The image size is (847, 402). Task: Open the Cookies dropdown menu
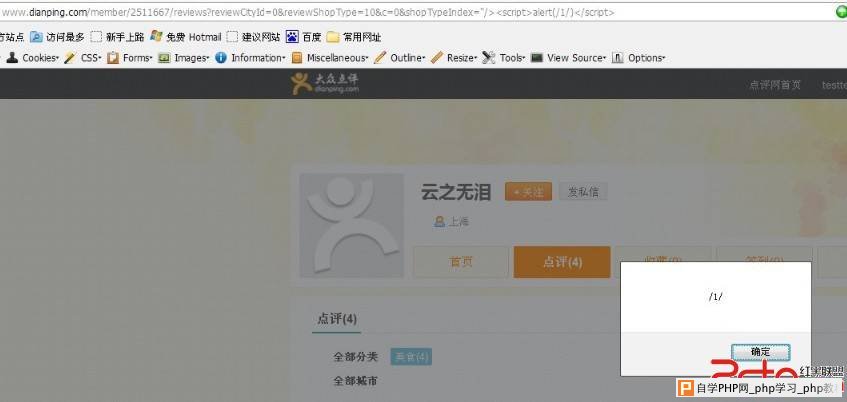(41, 57)
